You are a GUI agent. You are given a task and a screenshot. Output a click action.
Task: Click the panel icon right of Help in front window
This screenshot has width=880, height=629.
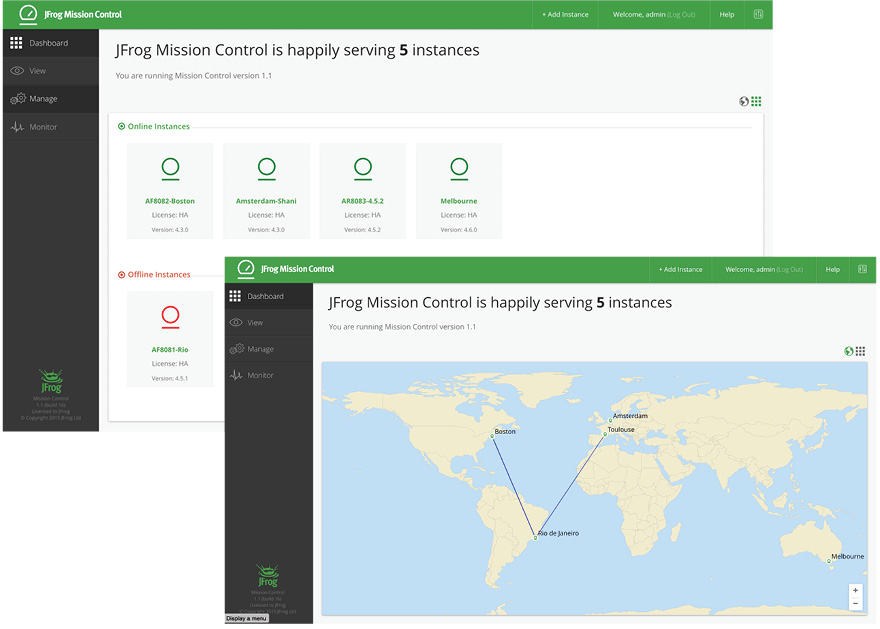click(x=863, y=269)
